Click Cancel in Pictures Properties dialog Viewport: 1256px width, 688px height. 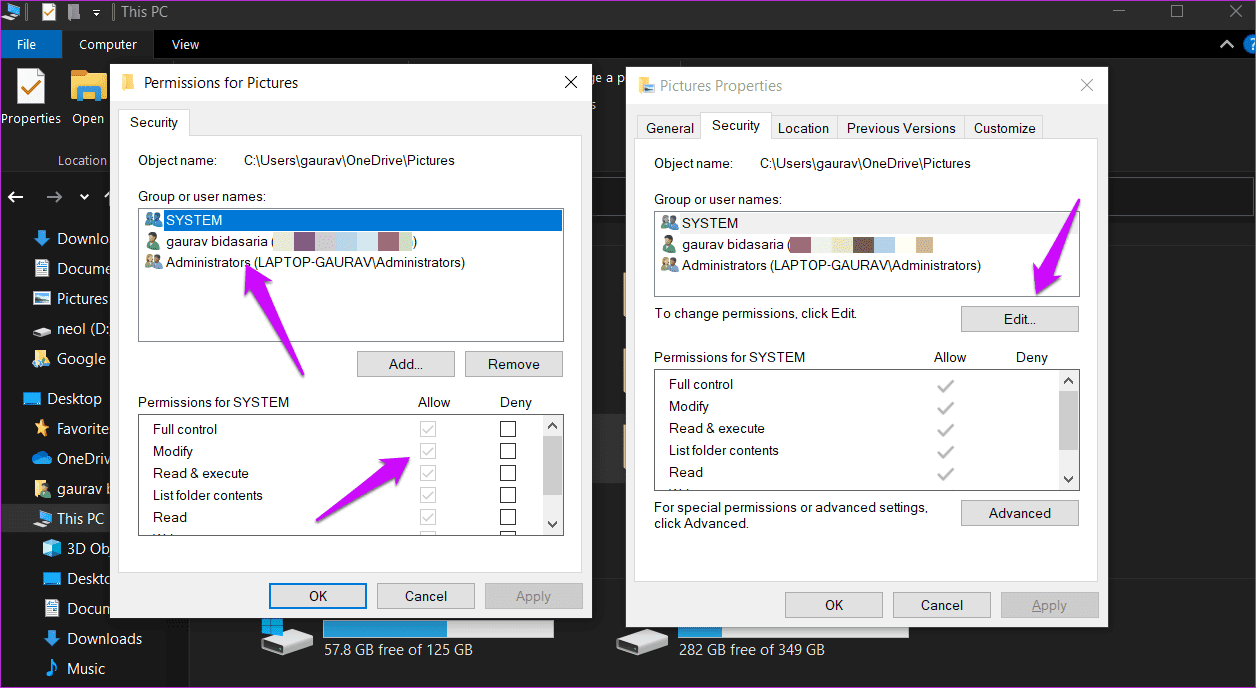point(942,605)
